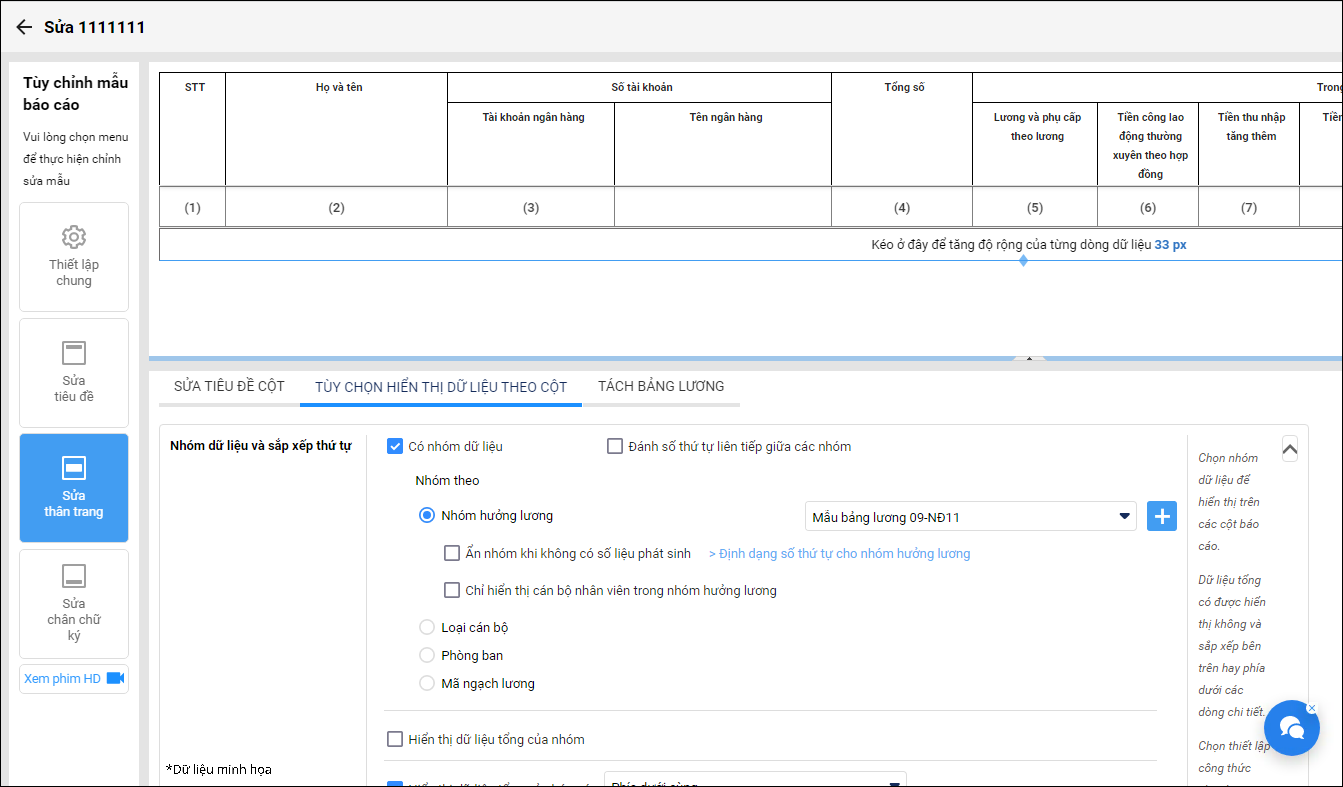Viewport: 1343px width, 787px height.
Task: Click Tài khoản ngân hàng sub-header
Action: (531, 144)
